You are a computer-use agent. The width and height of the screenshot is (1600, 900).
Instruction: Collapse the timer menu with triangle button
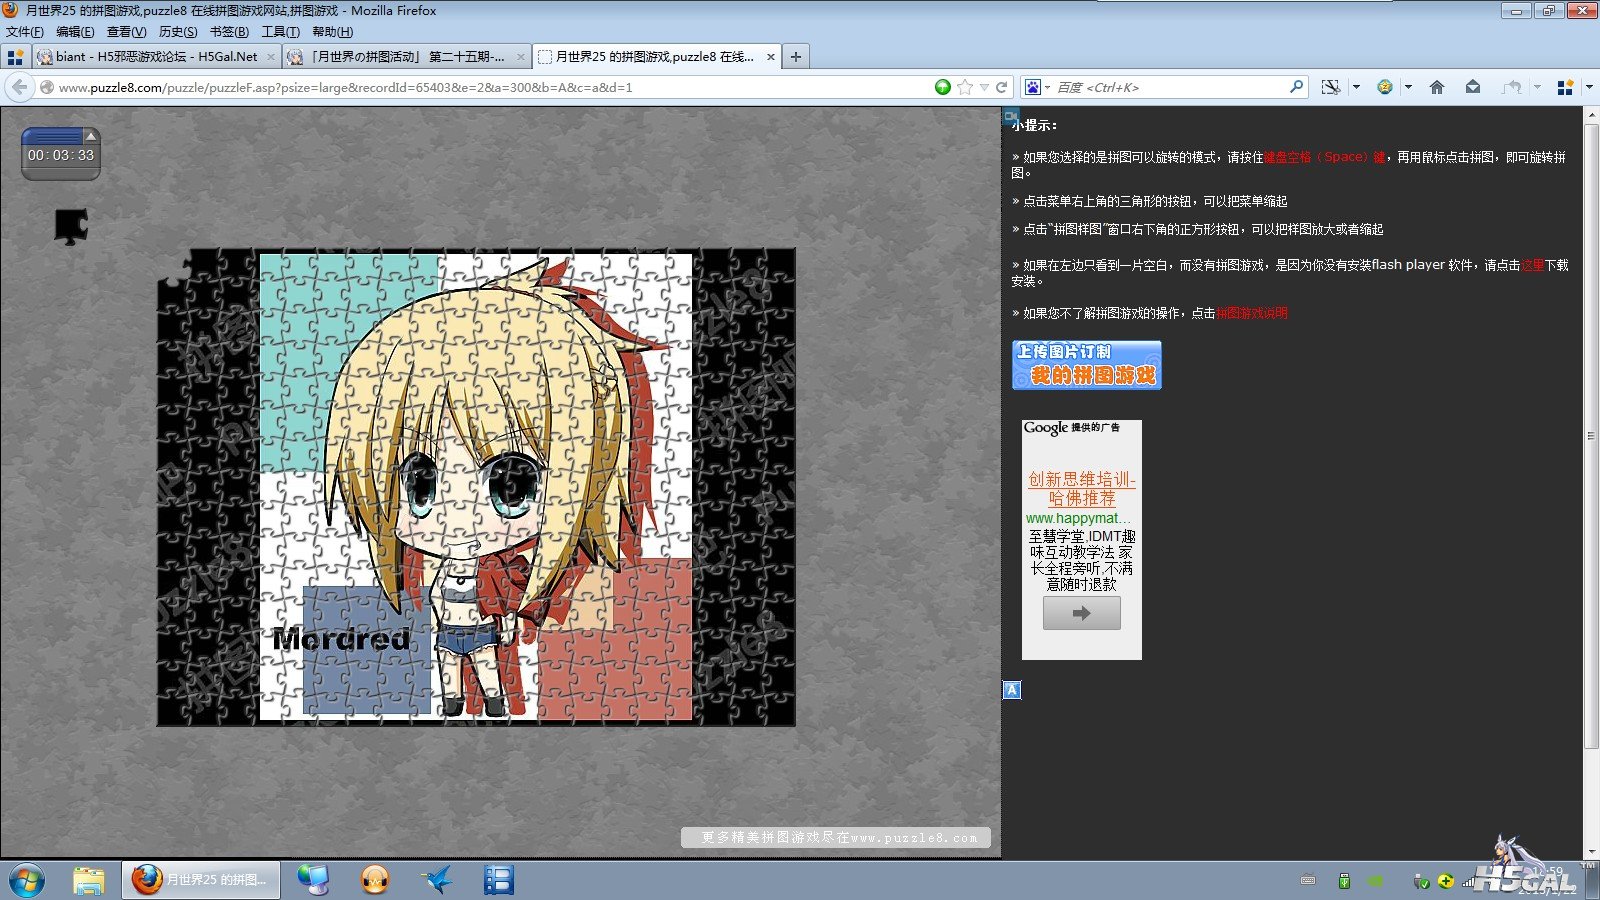coord(90,135)
